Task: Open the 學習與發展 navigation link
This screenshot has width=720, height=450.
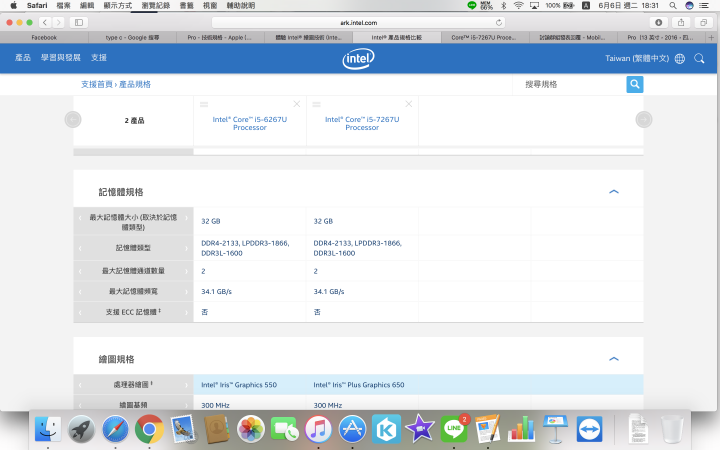Action: (61, 57)
